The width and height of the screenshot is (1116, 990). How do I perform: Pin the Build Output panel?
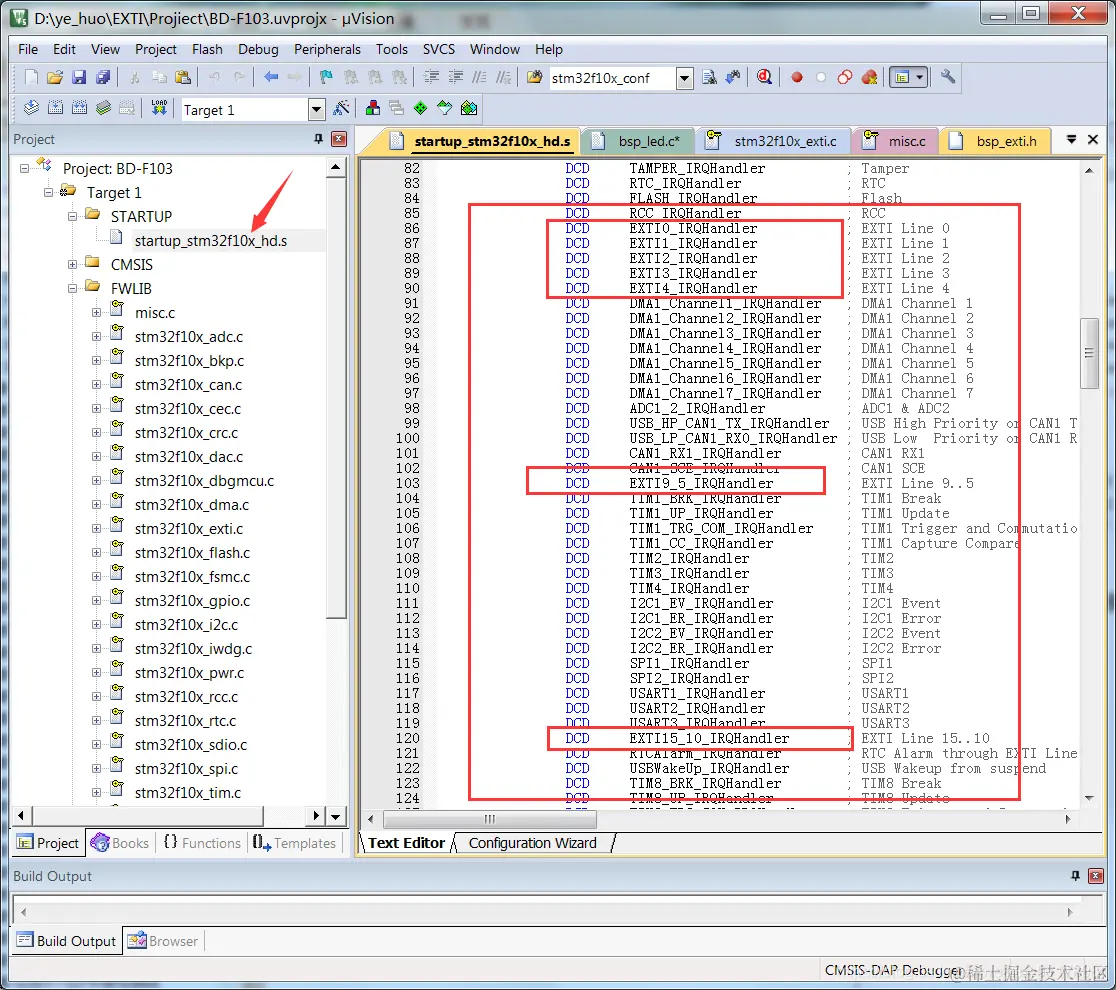pos(1075,876)
